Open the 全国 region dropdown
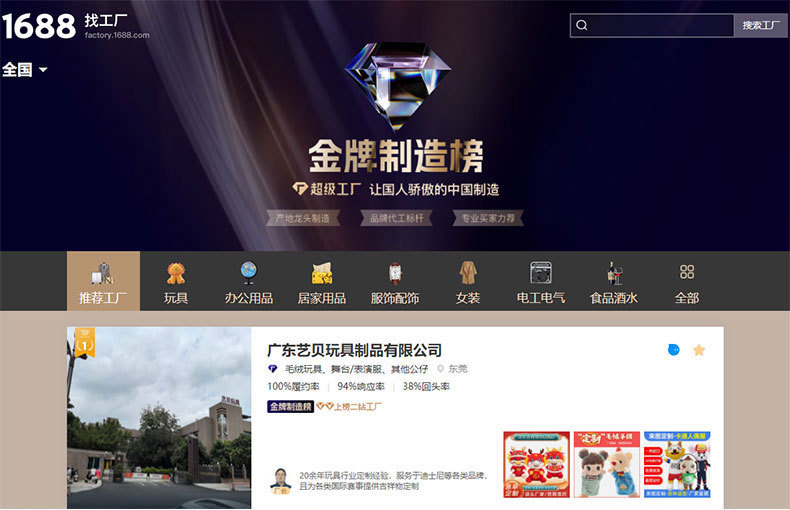The width and height of the screenshot is (790, 510). [25, 70]
